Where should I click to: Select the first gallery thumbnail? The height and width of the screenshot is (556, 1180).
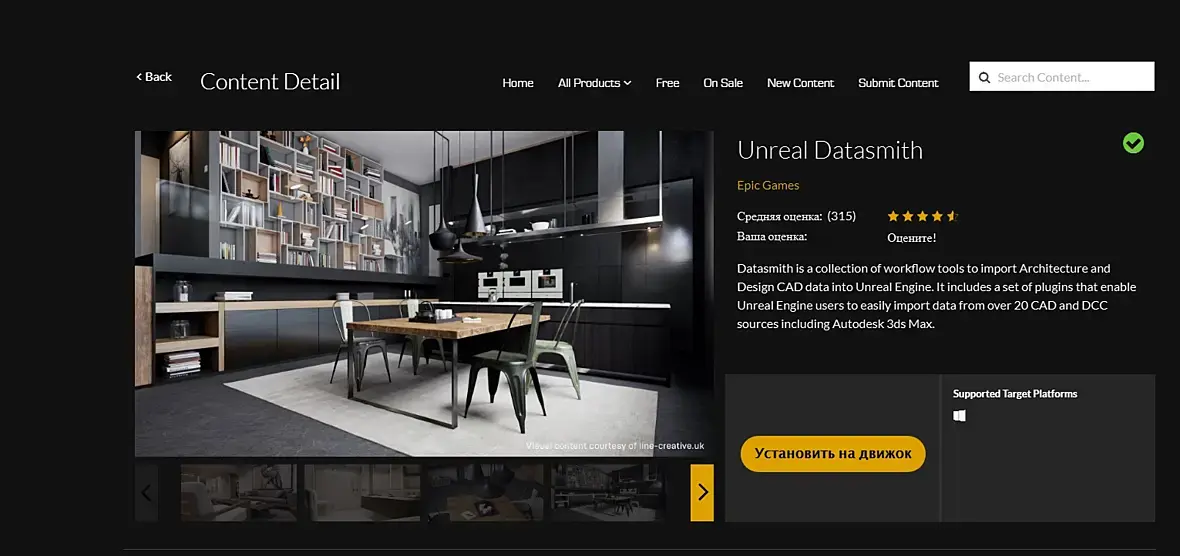239,493
